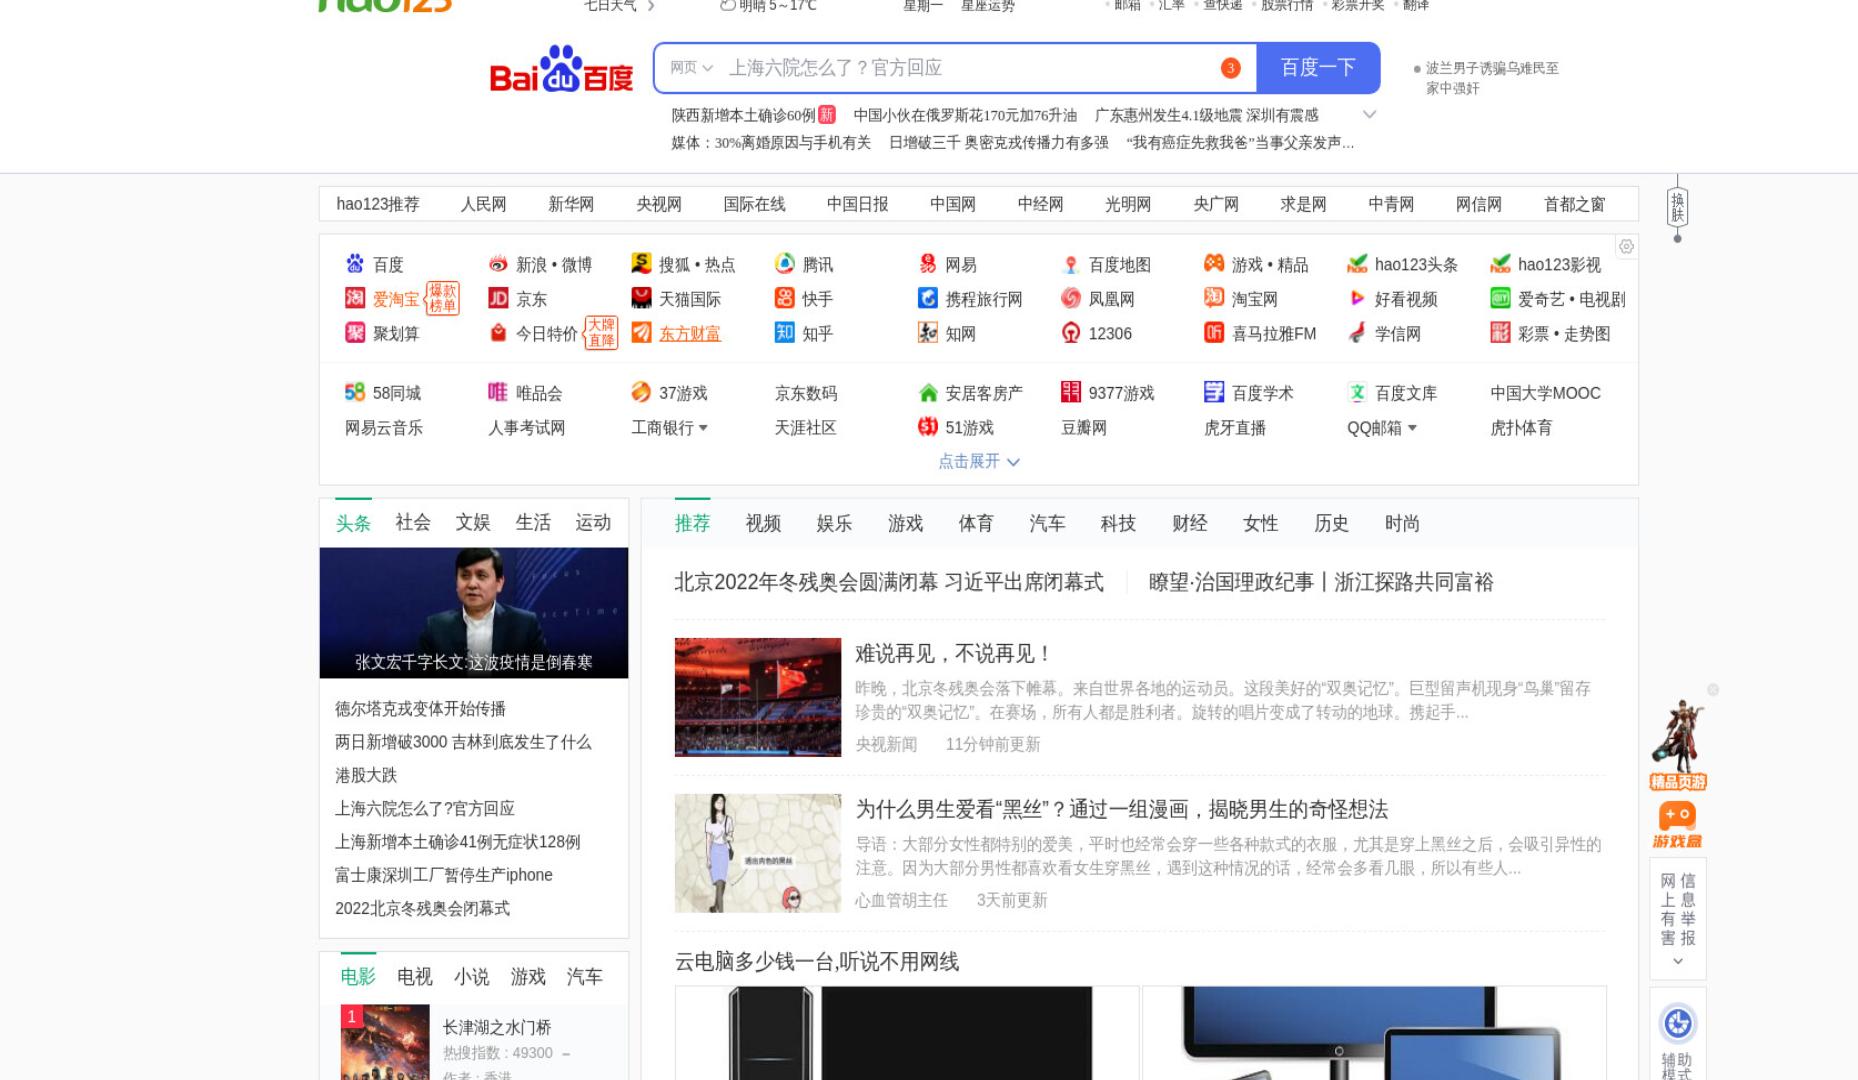The height and width of the screenshot is (1080, 1858).
Task: Open the 东方财富 link
Action: coord(690,333)
